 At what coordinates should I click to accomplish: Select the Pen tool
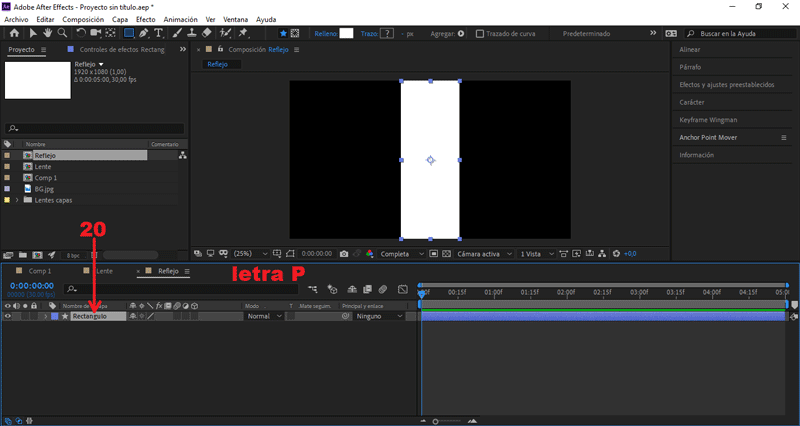pos(145,33)
